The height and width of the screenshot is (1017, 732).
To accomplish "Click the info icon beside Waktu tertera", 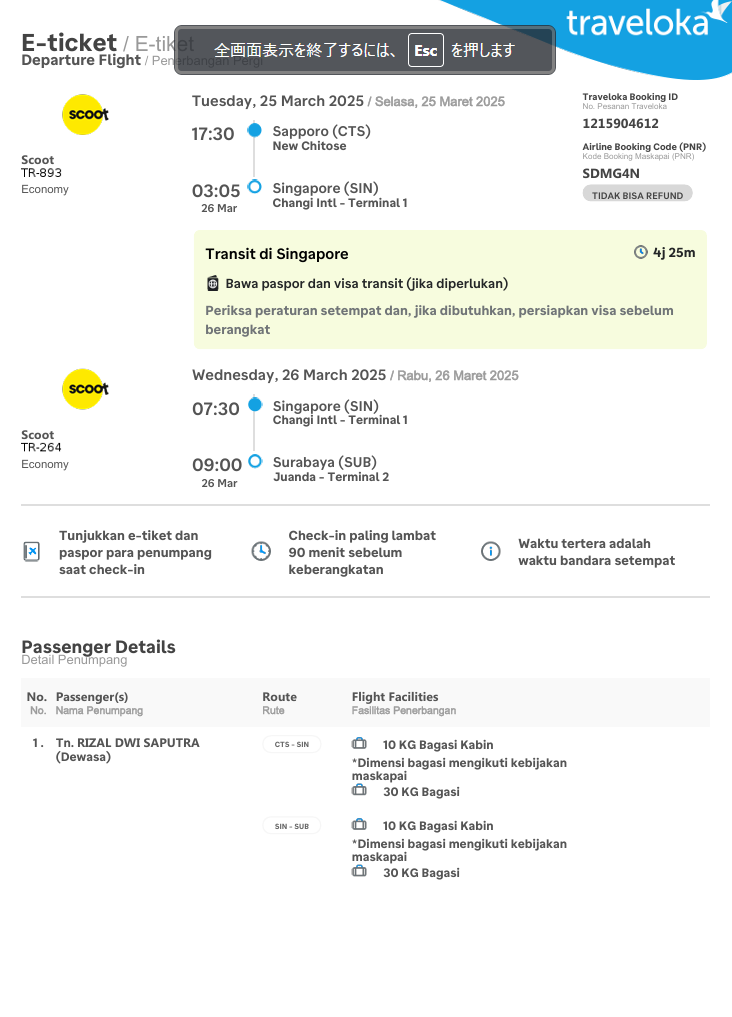I will coord(490,552).
